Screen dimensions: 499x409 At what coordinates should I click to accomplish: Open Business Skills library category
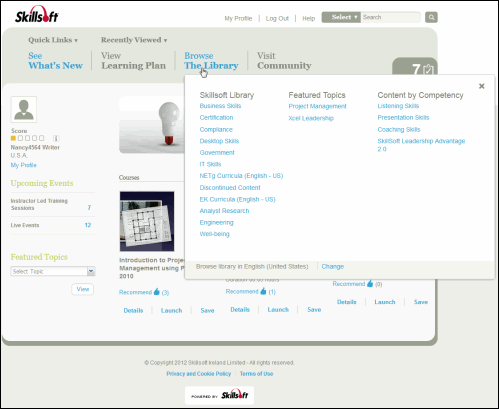pyautogui.click(x=220, y=106)
